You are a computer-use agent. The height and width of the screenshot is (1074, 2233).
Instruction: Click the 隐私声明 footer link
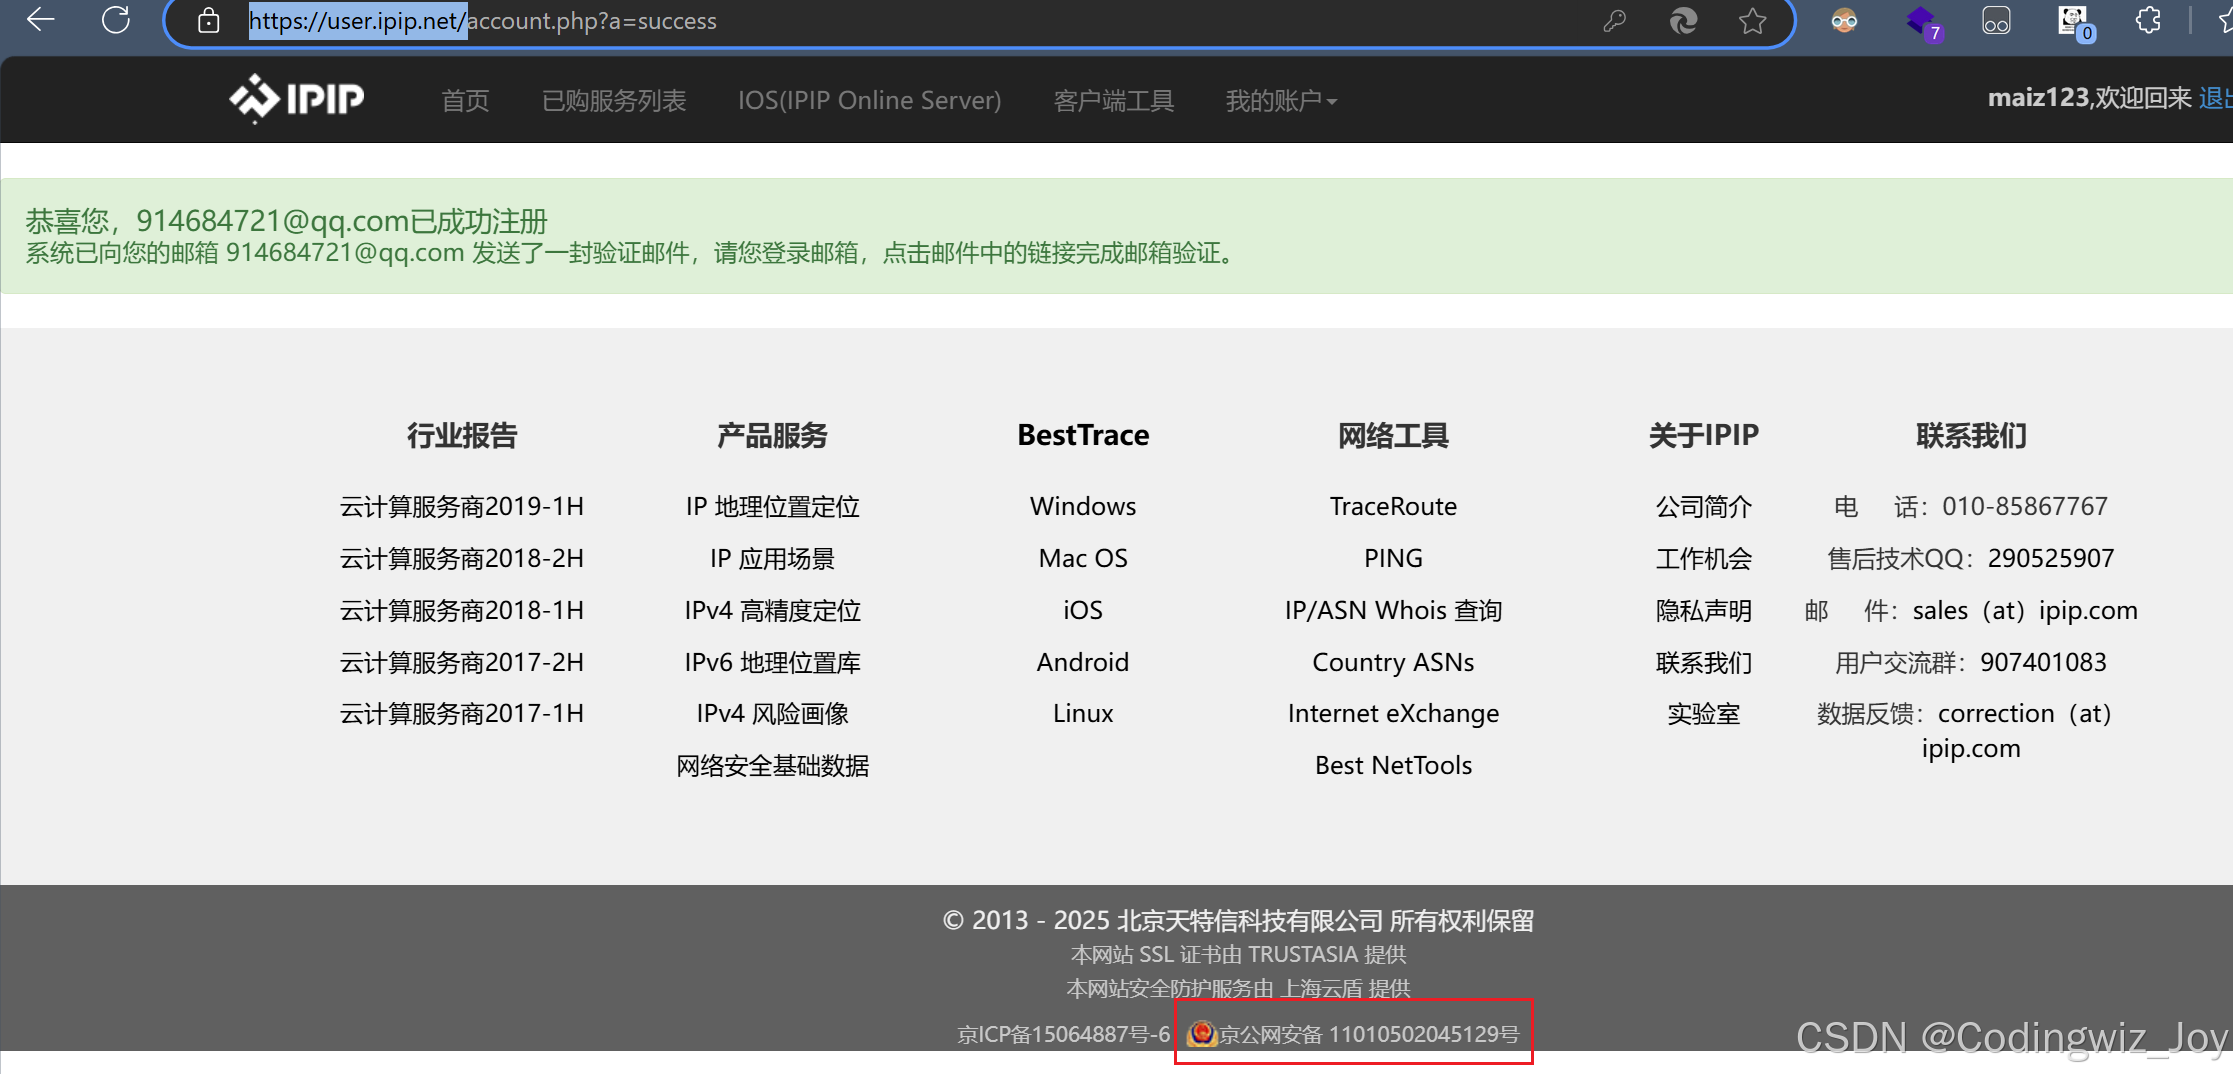click(x=1703, y=610)
